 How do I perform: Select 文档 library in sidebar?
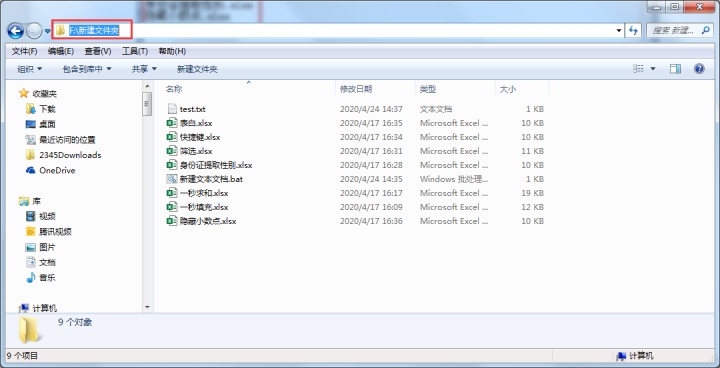pos(47,262)
